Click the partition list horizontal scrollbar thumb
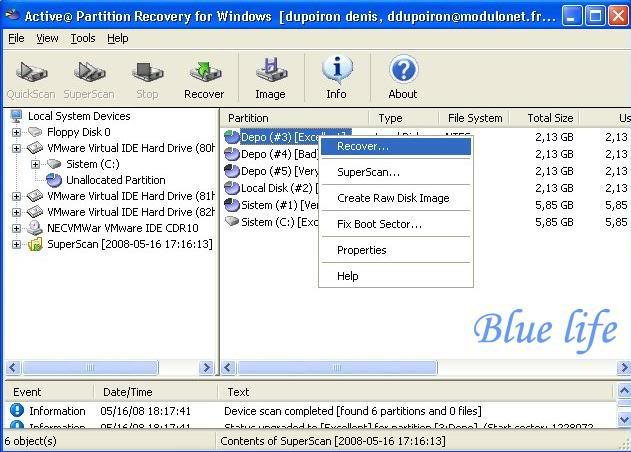The image size is (631, 452). point(337,367)
